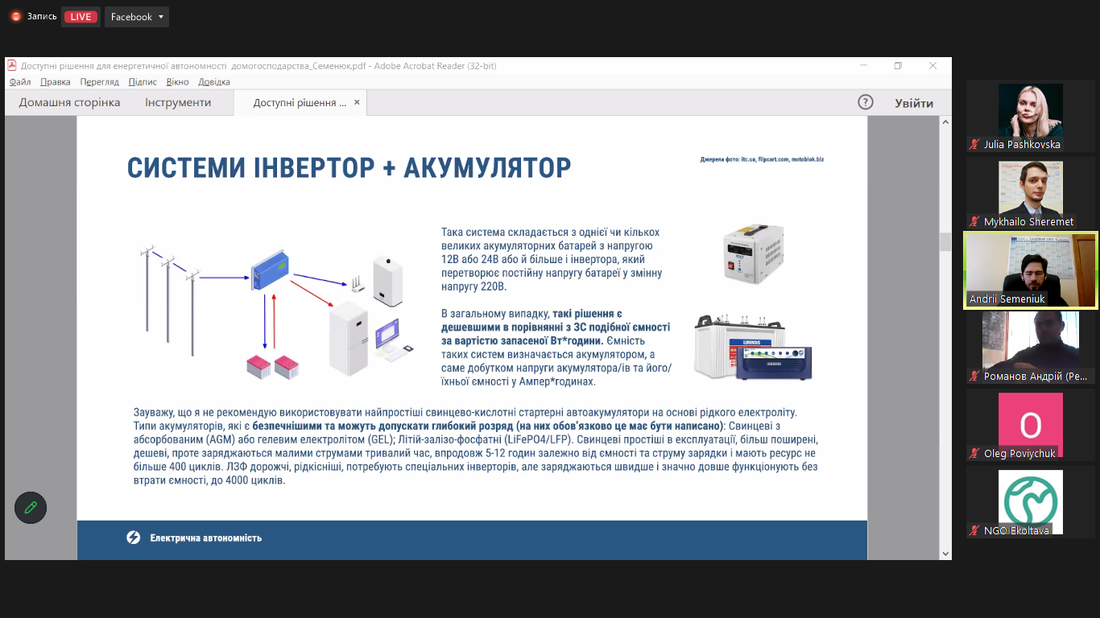Image resolution: width=1100 pixels, height=618 pixels.
Task: Close the Доступні рішення document tab
Action: [356, 102]
